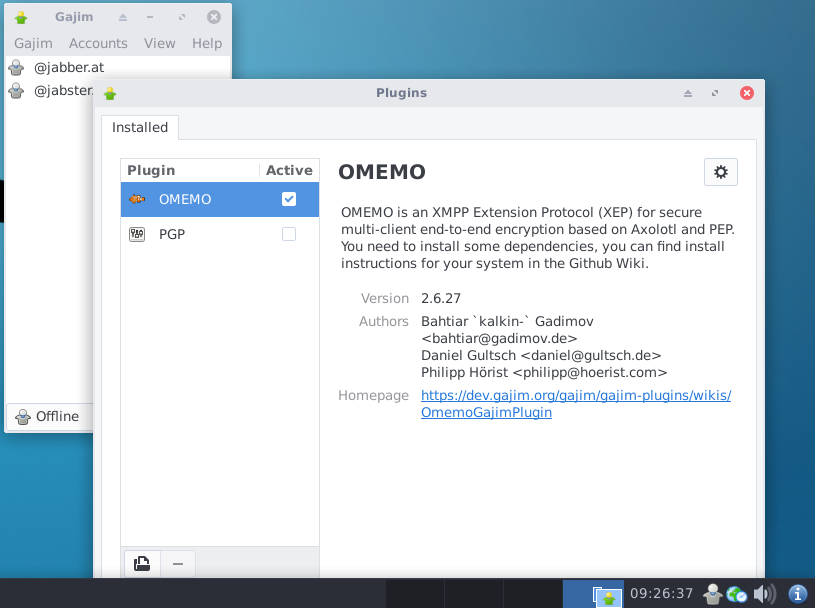
Task: Disable the OMEMO plugin checkbox
Action: pos(289,199)
